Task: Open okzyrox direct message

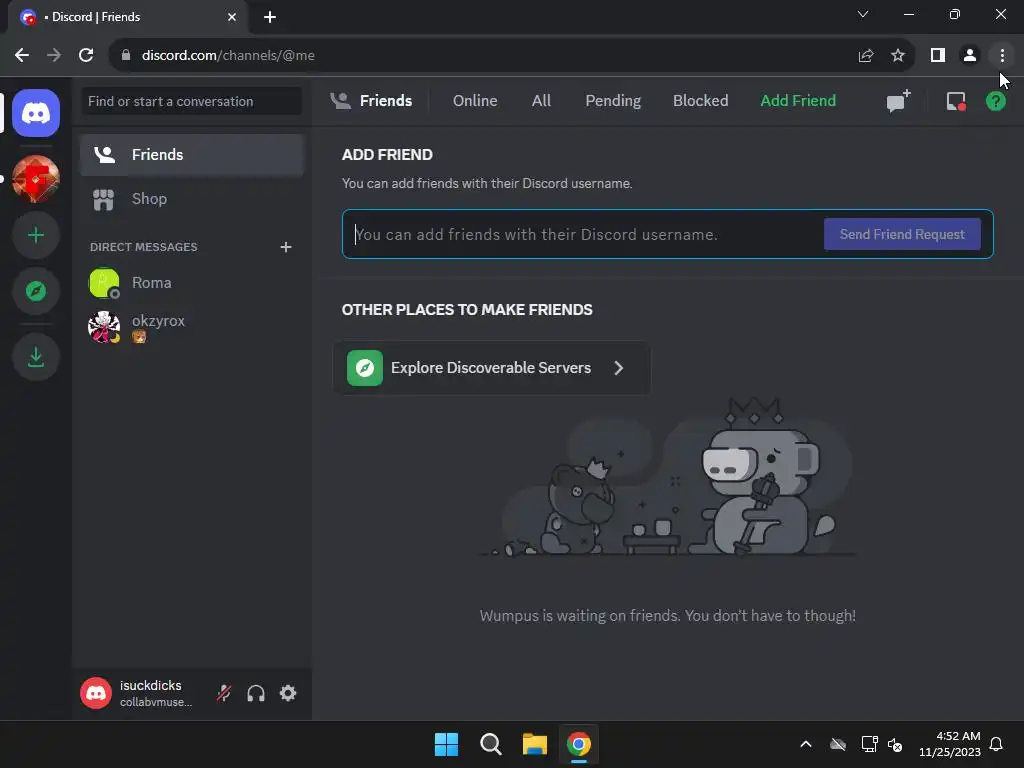Action: pyautogui.click(x=192, y=327)
